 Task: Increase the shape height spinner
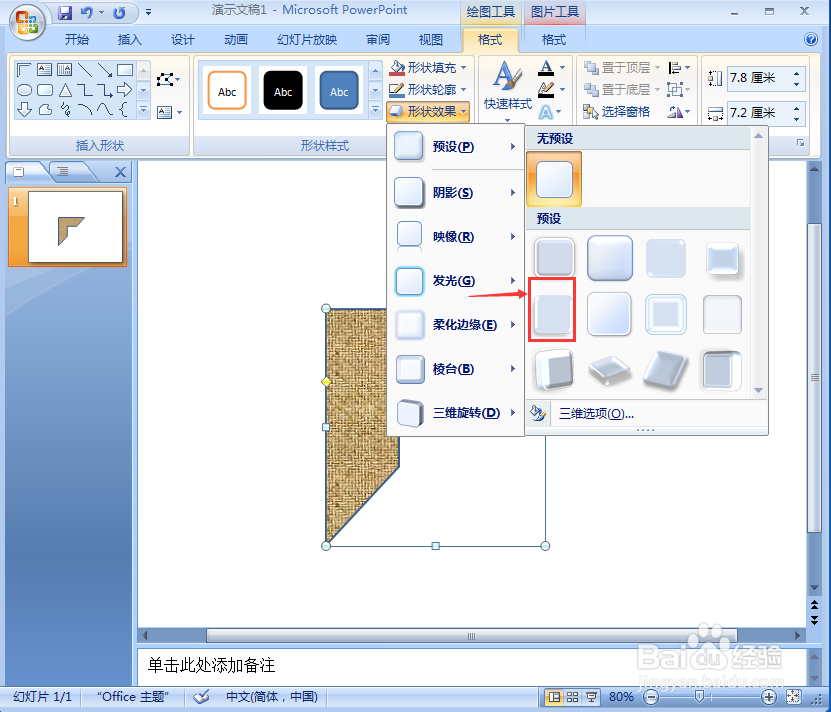click(x=797, y=73)
